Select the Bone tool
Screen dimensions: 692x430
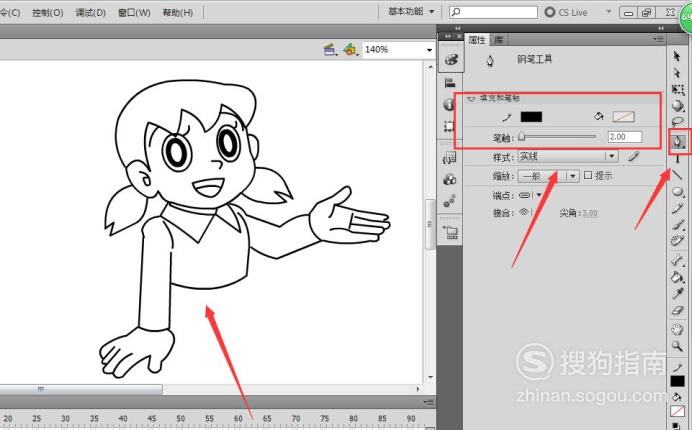[677, 260]
